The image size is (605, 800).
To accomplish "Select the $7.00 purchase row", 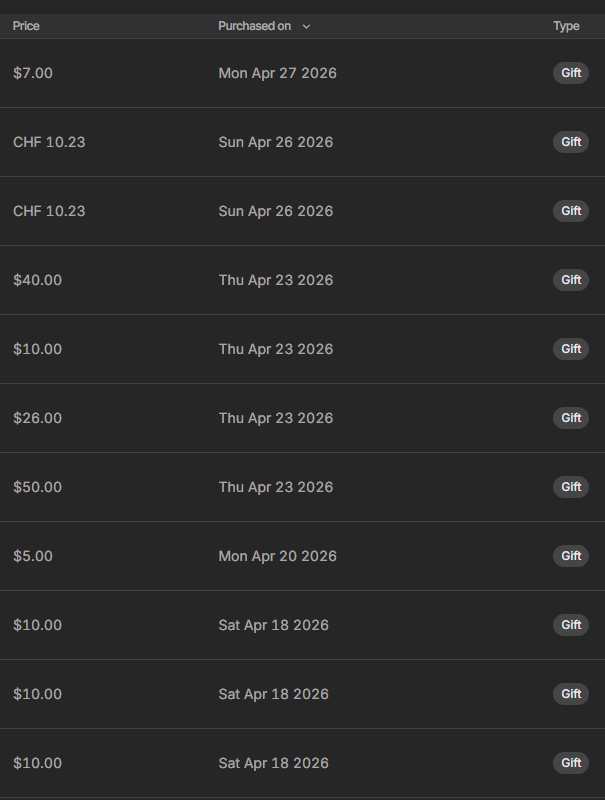I will pos(302,73).
